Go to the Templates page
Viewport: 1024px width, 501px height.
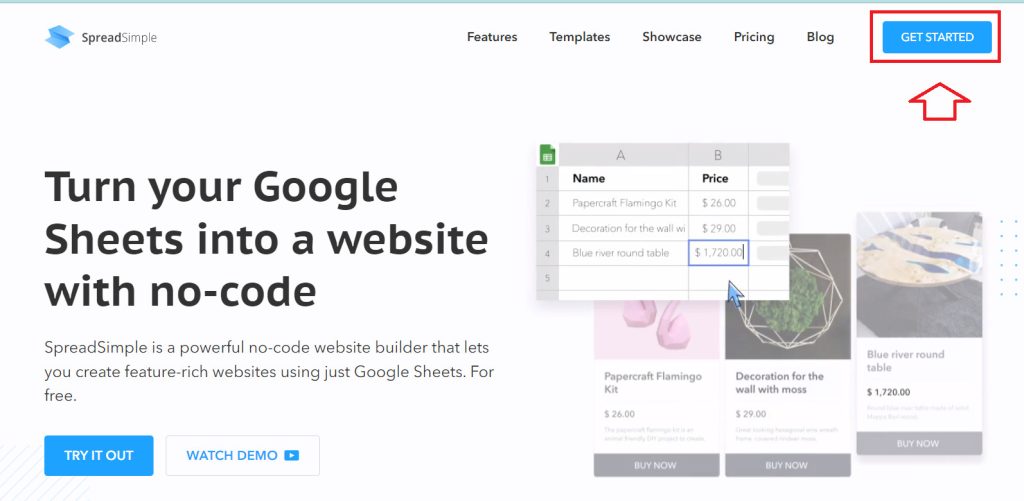(579, 37)
